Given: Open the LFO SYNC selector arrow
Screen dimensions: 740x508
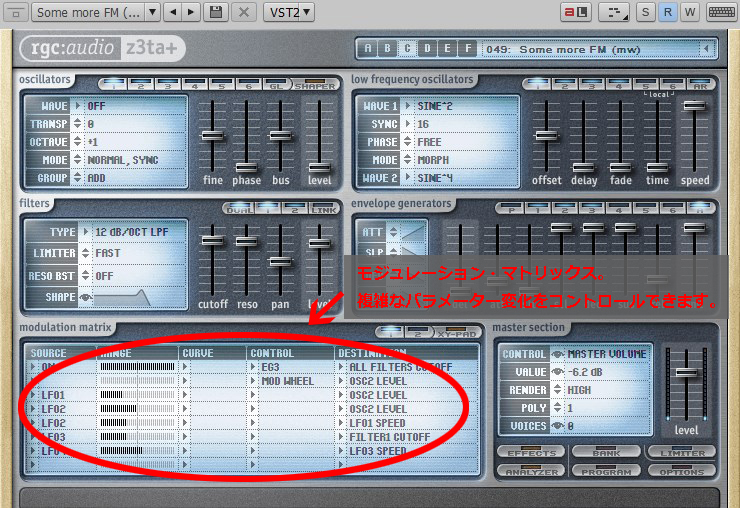Looking at the screenshot, I should tap(408, 124).
